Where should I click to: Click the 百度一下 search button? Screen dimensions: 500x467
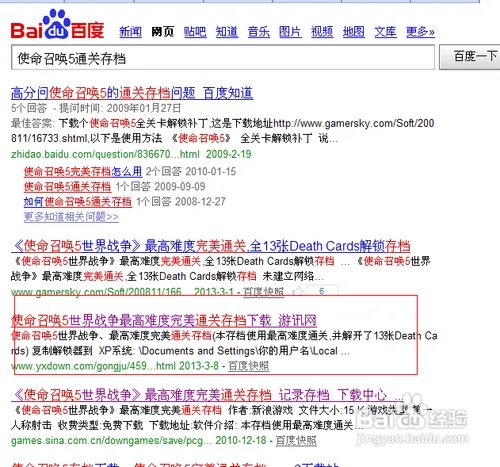coord(471,57)
